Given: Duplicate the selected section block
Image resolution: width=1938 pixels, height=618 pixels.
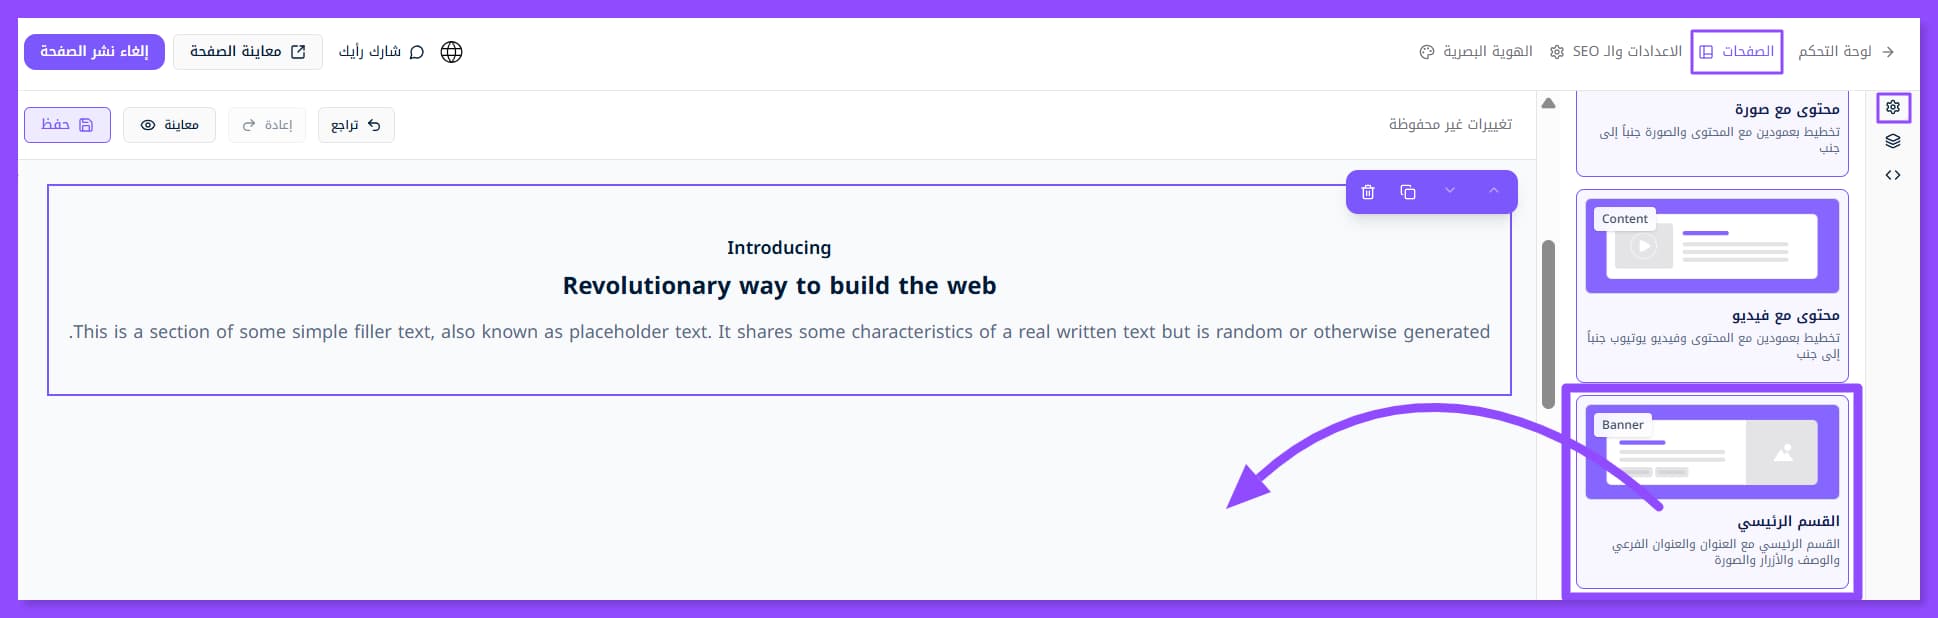Looking at the screenshot, I should point(1408,192).
